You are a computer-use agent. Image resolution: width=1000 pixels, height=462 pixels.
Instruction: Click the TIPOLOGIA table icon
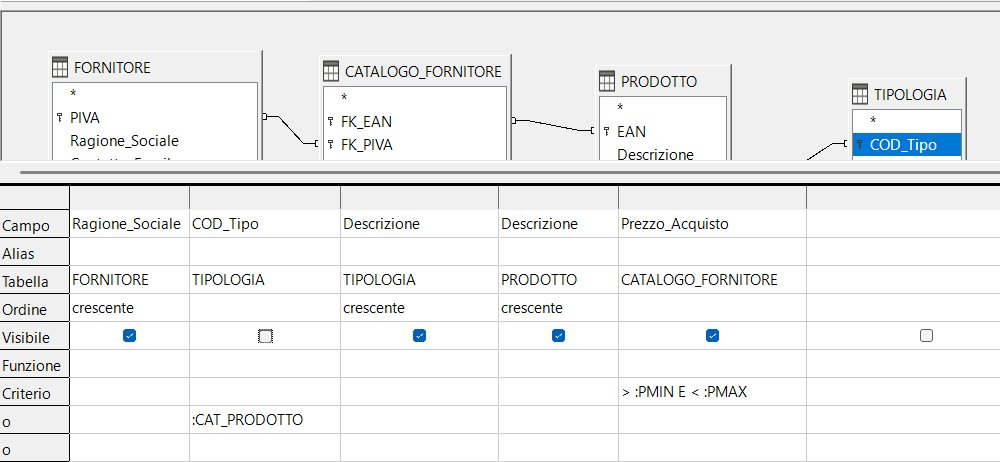860,94
